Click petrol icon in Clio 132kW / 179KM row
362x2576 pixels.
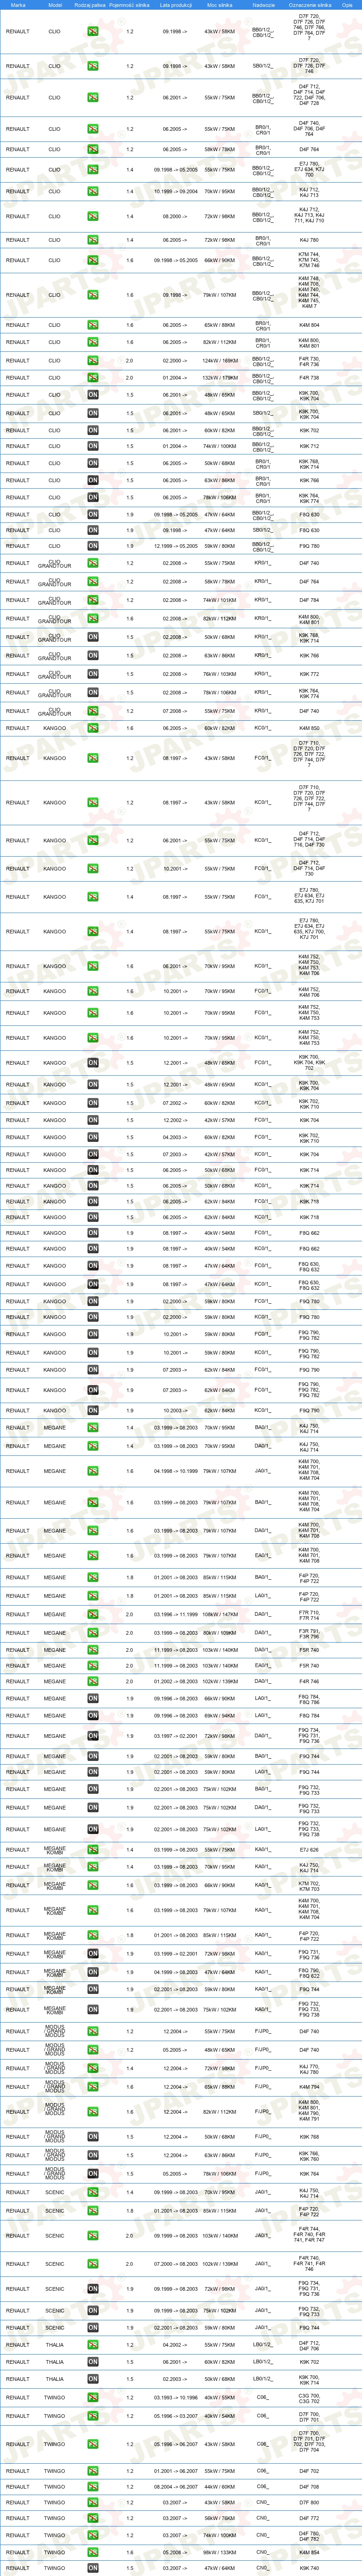tap(92, 378)
